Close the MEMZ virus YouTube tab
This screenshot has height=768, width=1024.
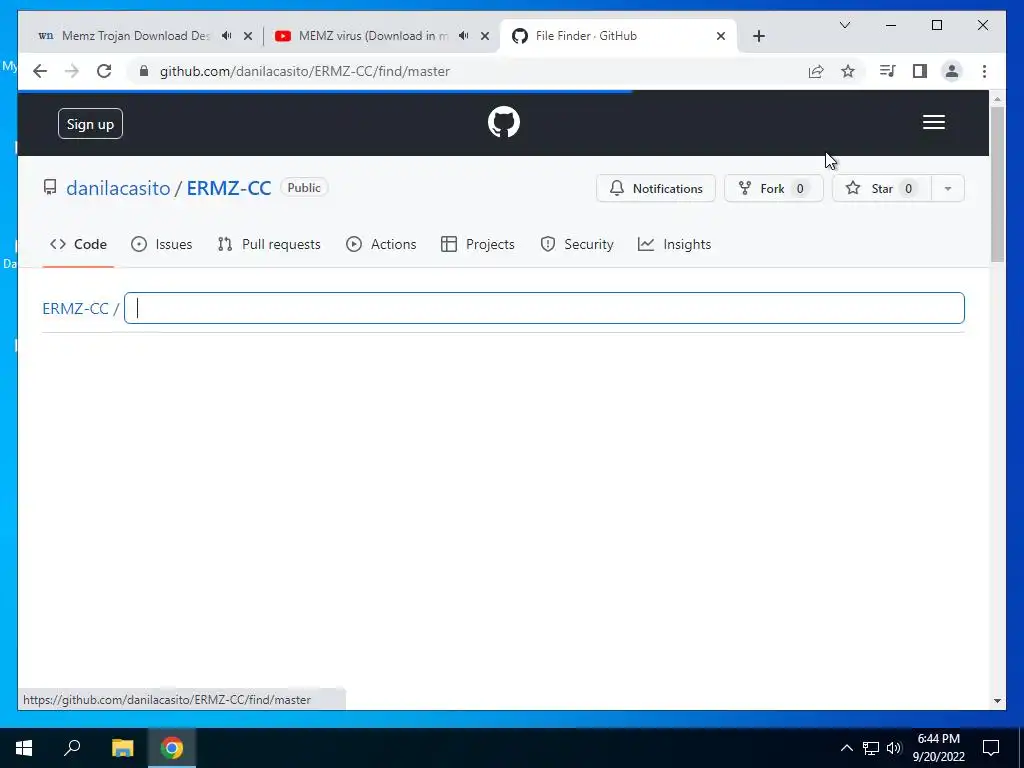[x=485, y=36]
